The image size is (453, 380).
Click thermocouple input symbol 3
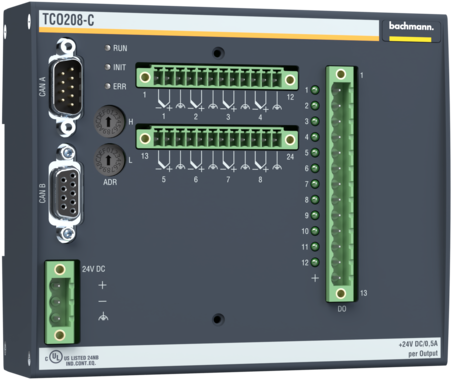229,100
